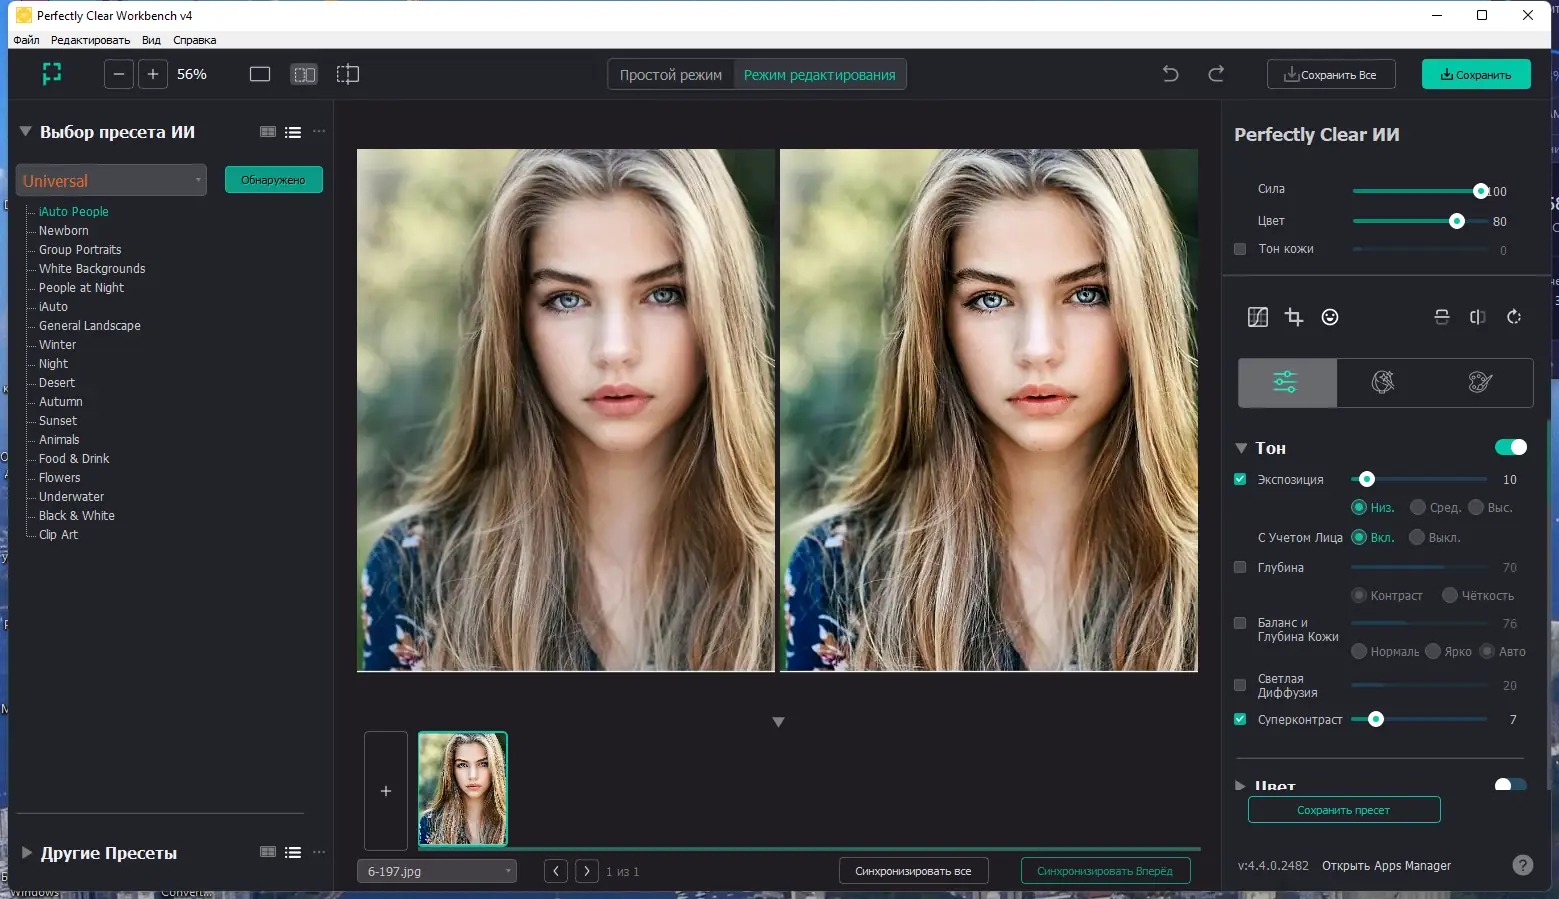Click the Сохранить Все button
1559x899 pixels.
[x=1331, y=74]
